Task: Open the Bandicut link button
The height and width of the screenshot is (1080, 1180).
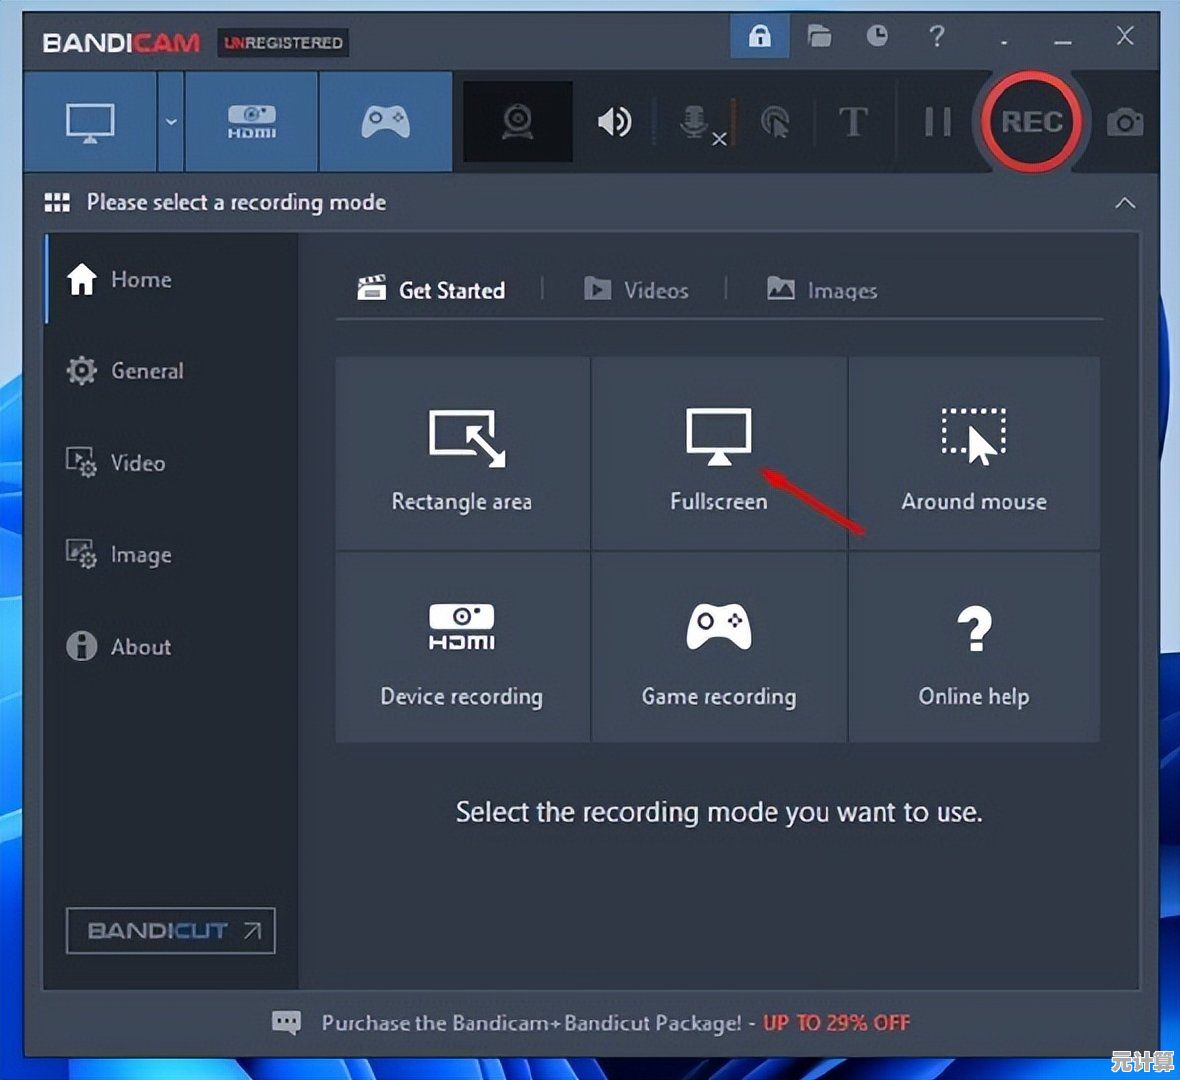Action: [171, 931]
